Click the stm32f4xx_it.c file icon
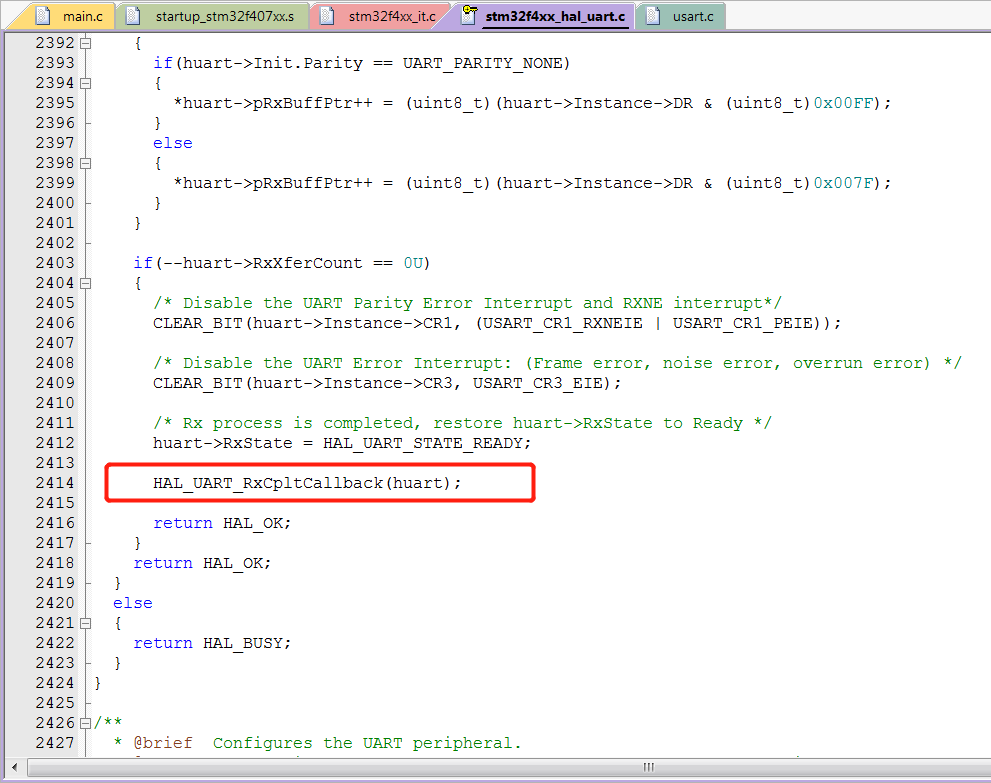This screenshot has width=991, height=783. pyautogui.click(x=327, y=15)
